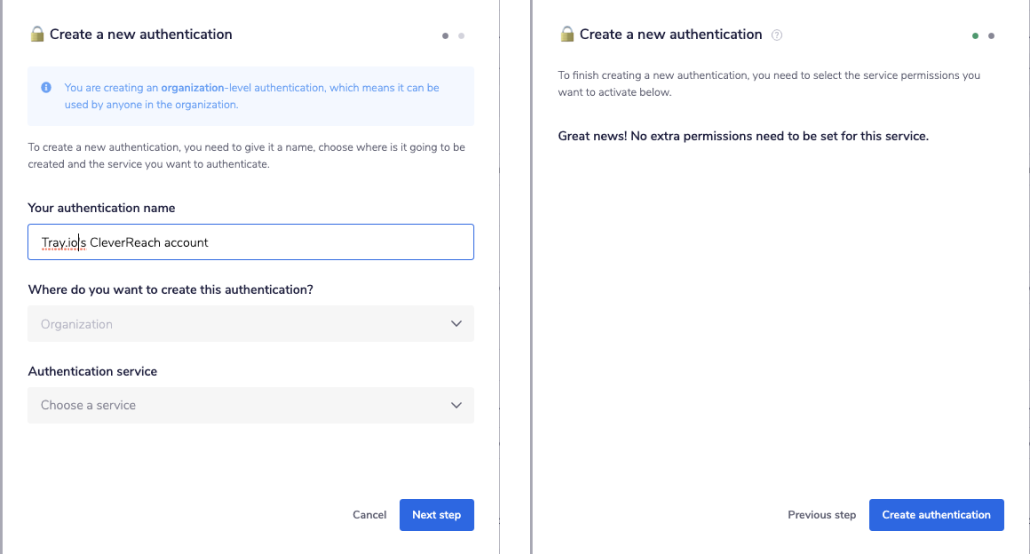Viewport: 1030px width, 554px height.
Task: Click the Create authentication button
Action: [x=936, y=515]
